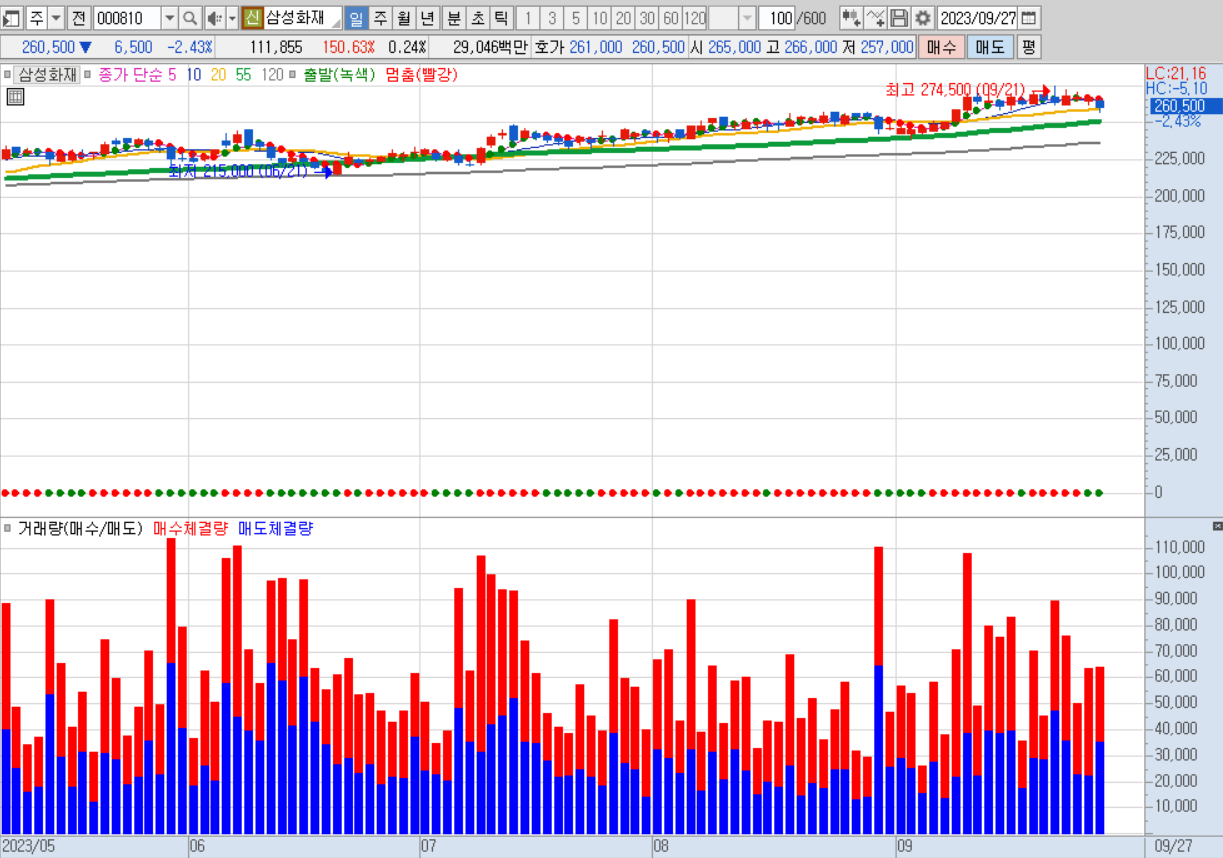Click the stock code field 000810

pos(126,18)
